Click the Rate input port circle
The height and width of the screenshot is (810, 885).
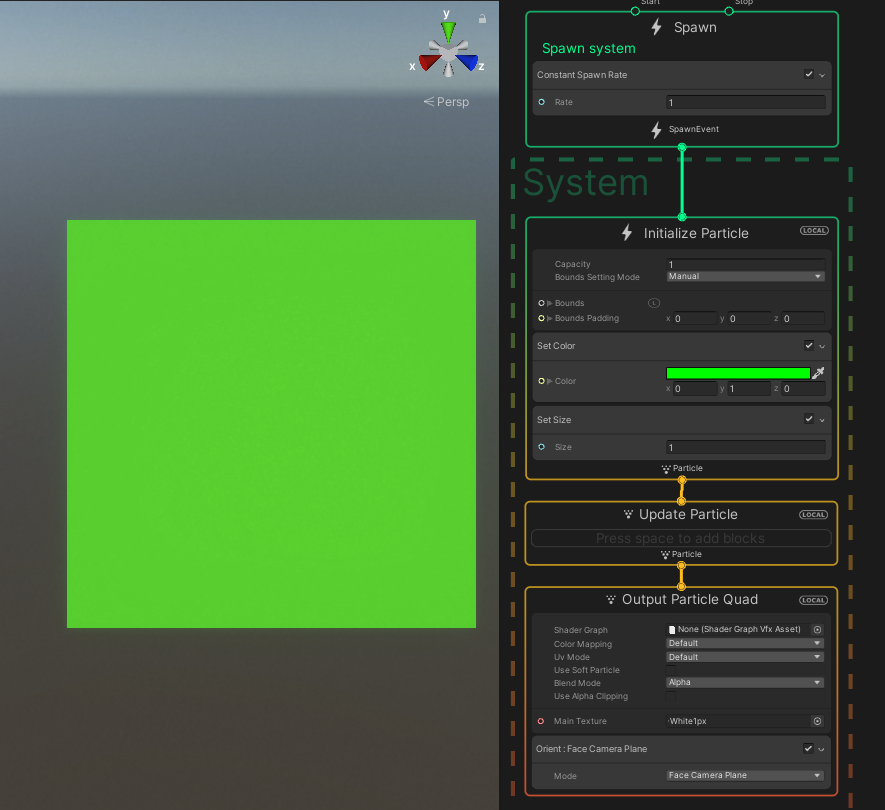click(x=542, y=102)
